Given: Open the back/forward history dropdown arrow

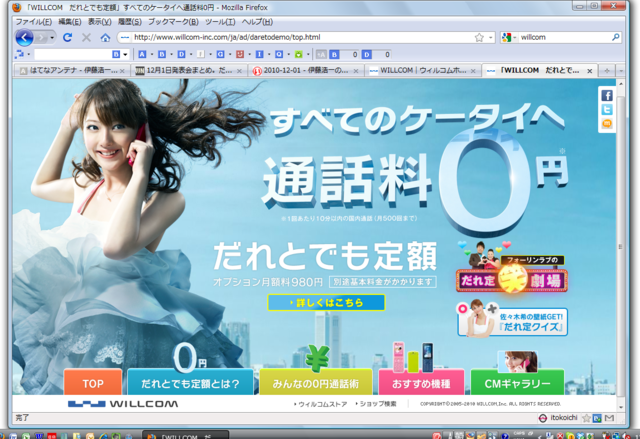Looking at the screenshot, I should click(x=52, y=38).
